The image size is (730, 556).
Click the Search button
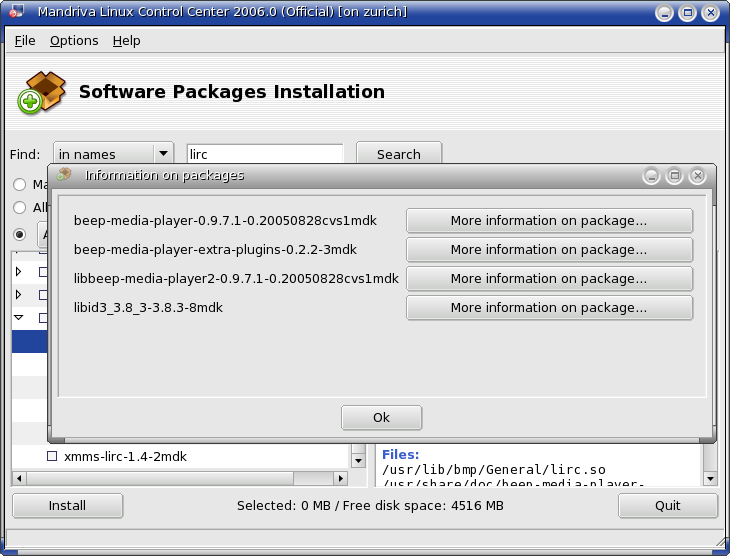pyautogui.click(x=399, y=154)
